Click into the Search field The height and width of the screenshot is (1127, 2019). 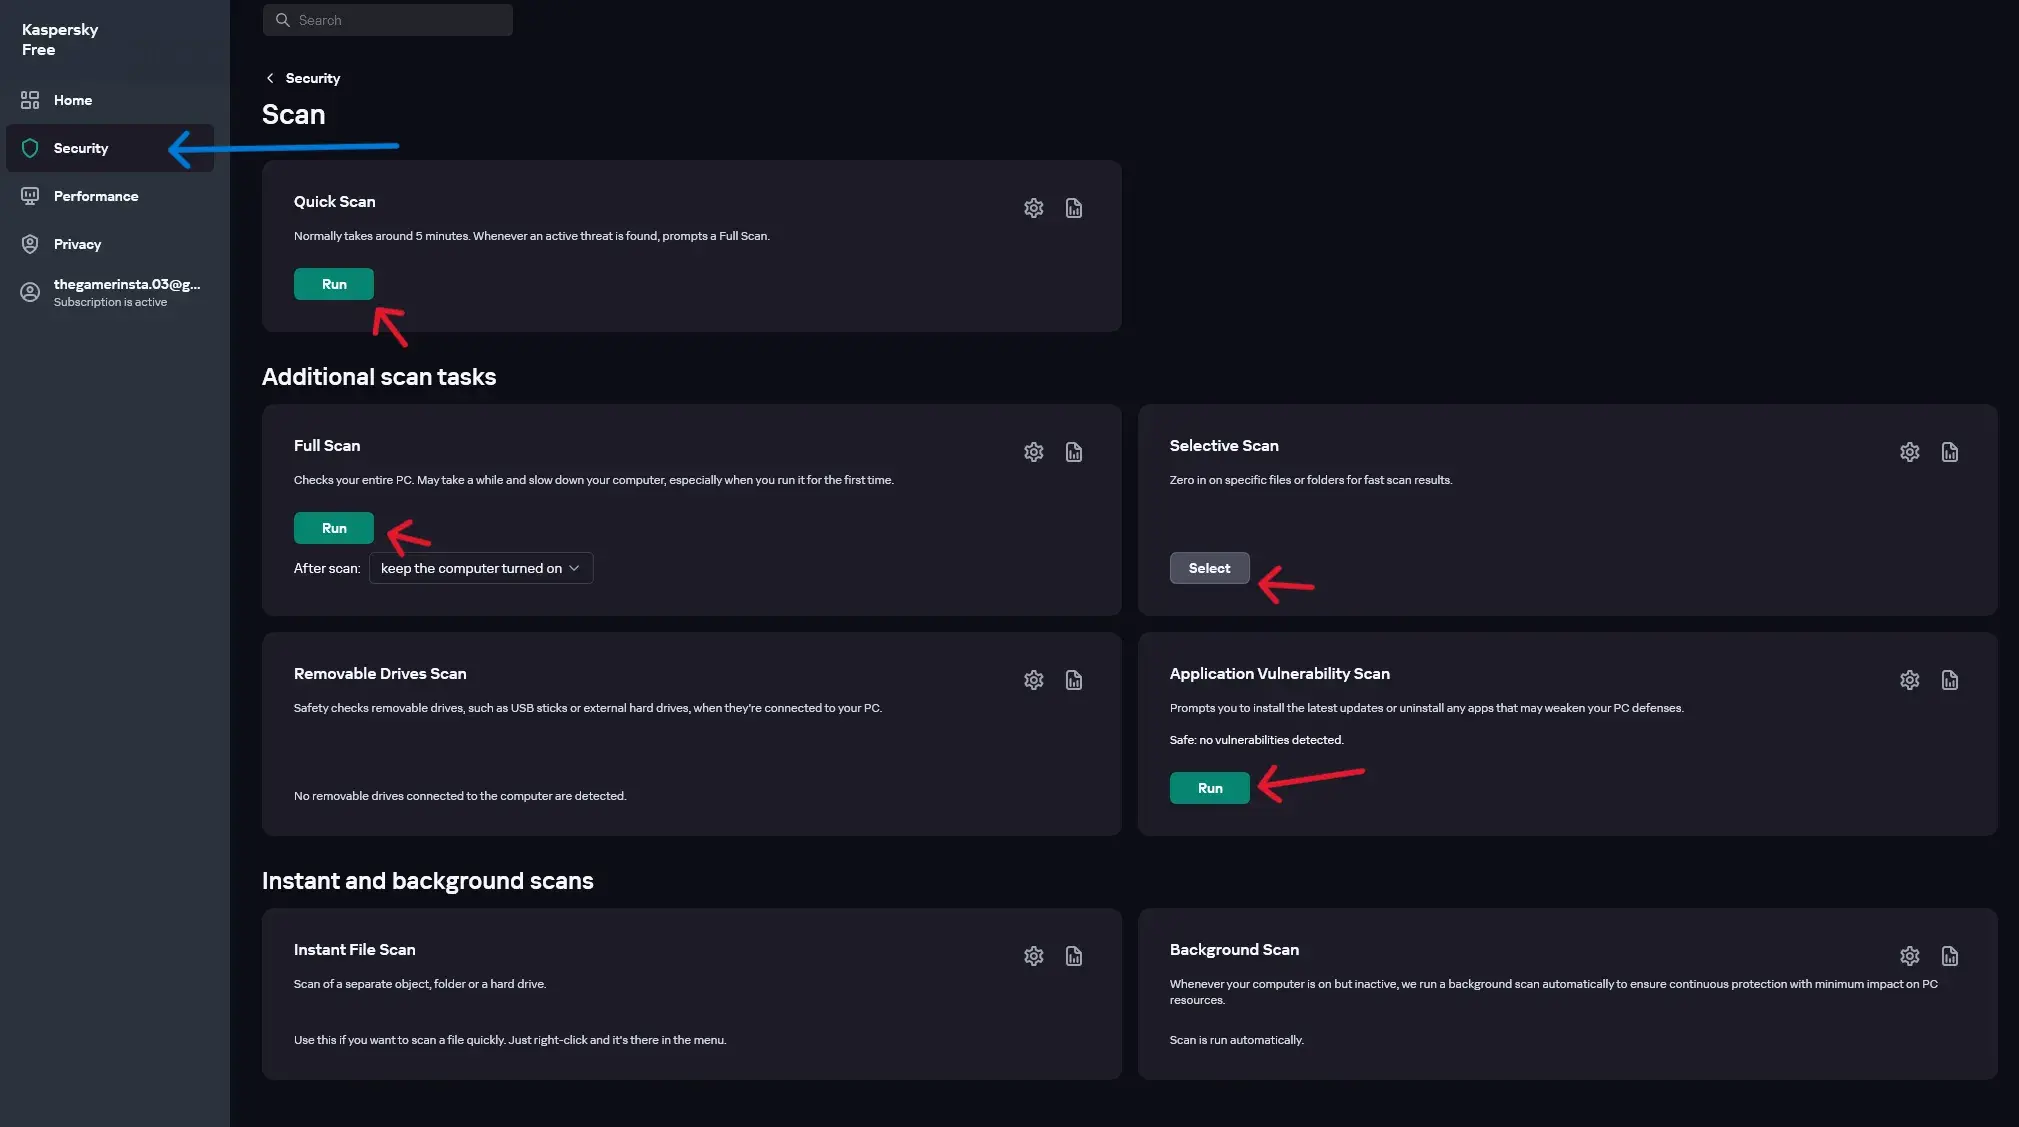coord(400,20)
